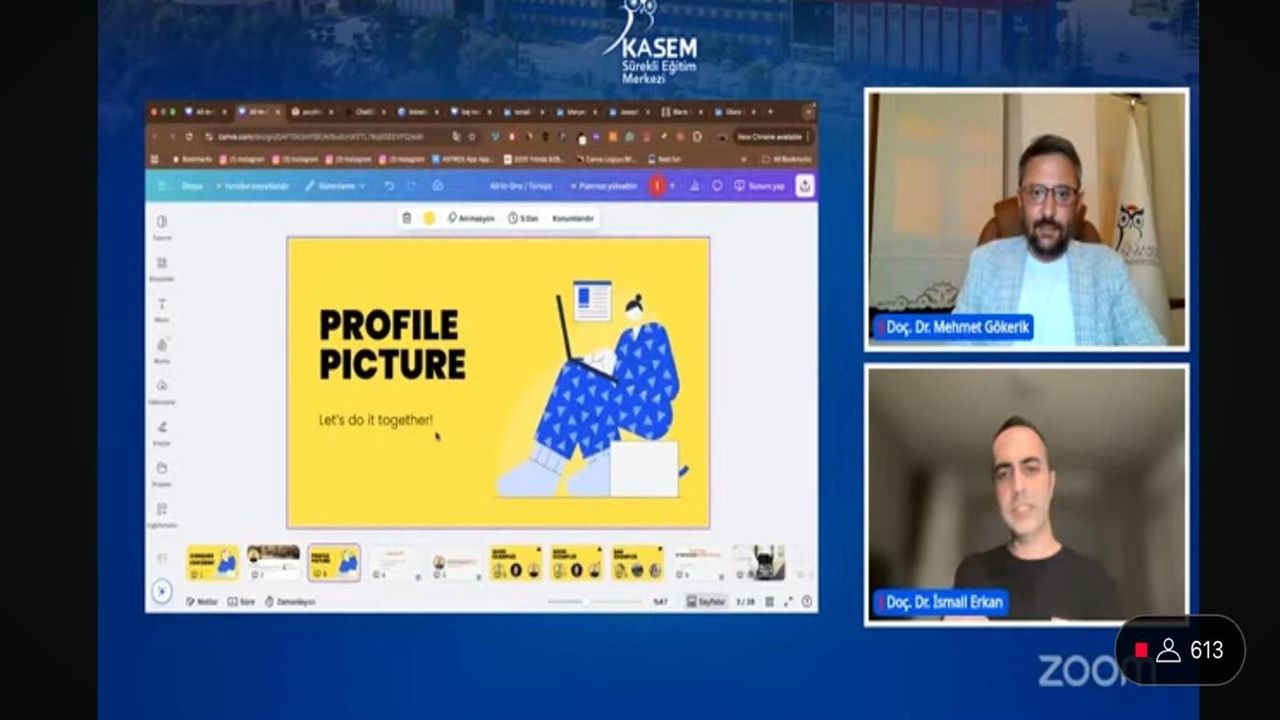Toggle the Notlar notes panel

pos(202,602)
